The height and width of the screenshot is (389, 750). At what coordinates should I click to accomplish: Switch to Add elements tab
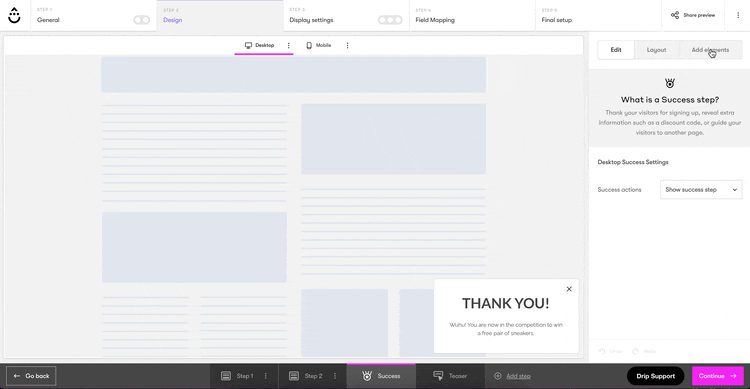[x=710, y=50]
